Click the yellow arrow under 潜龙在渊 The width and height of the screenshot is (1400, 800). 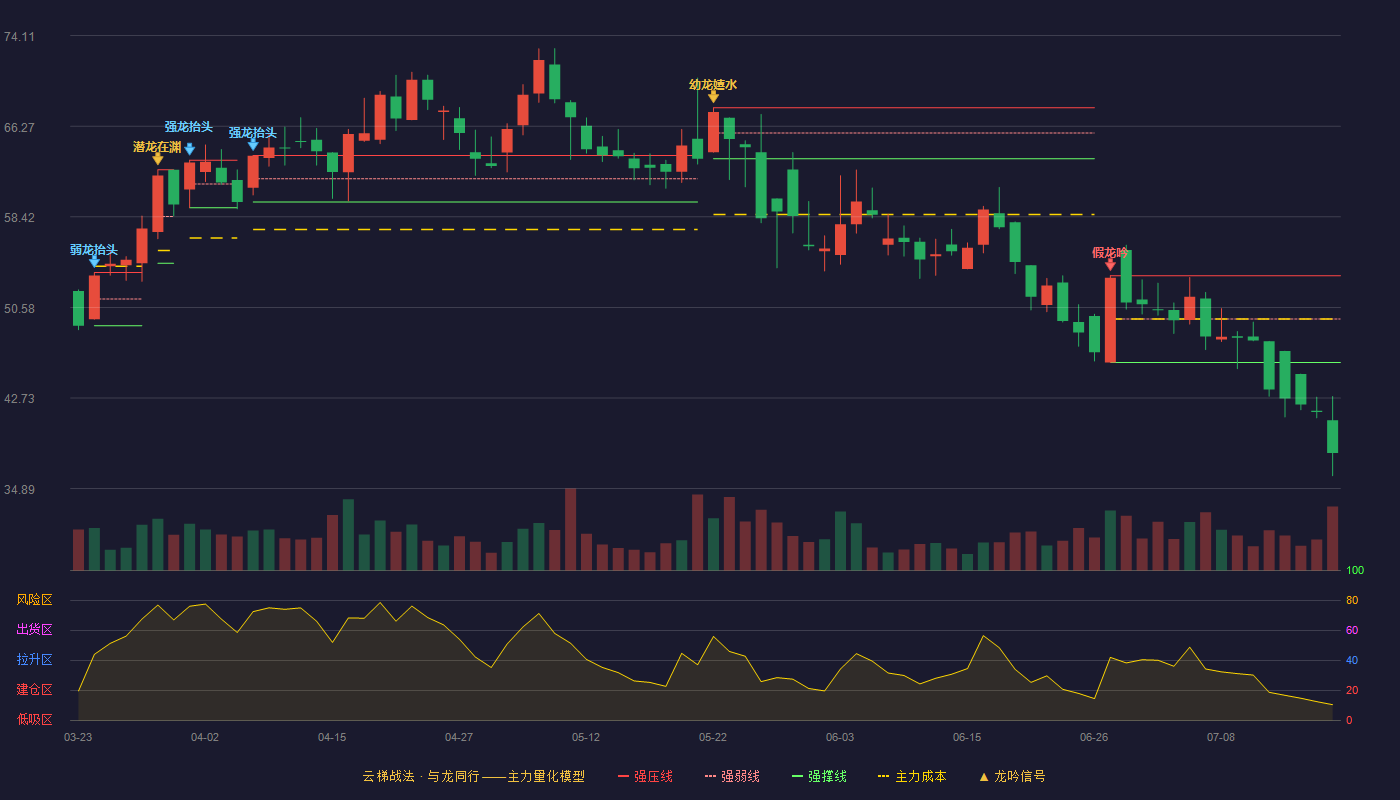tap(158, 159)
